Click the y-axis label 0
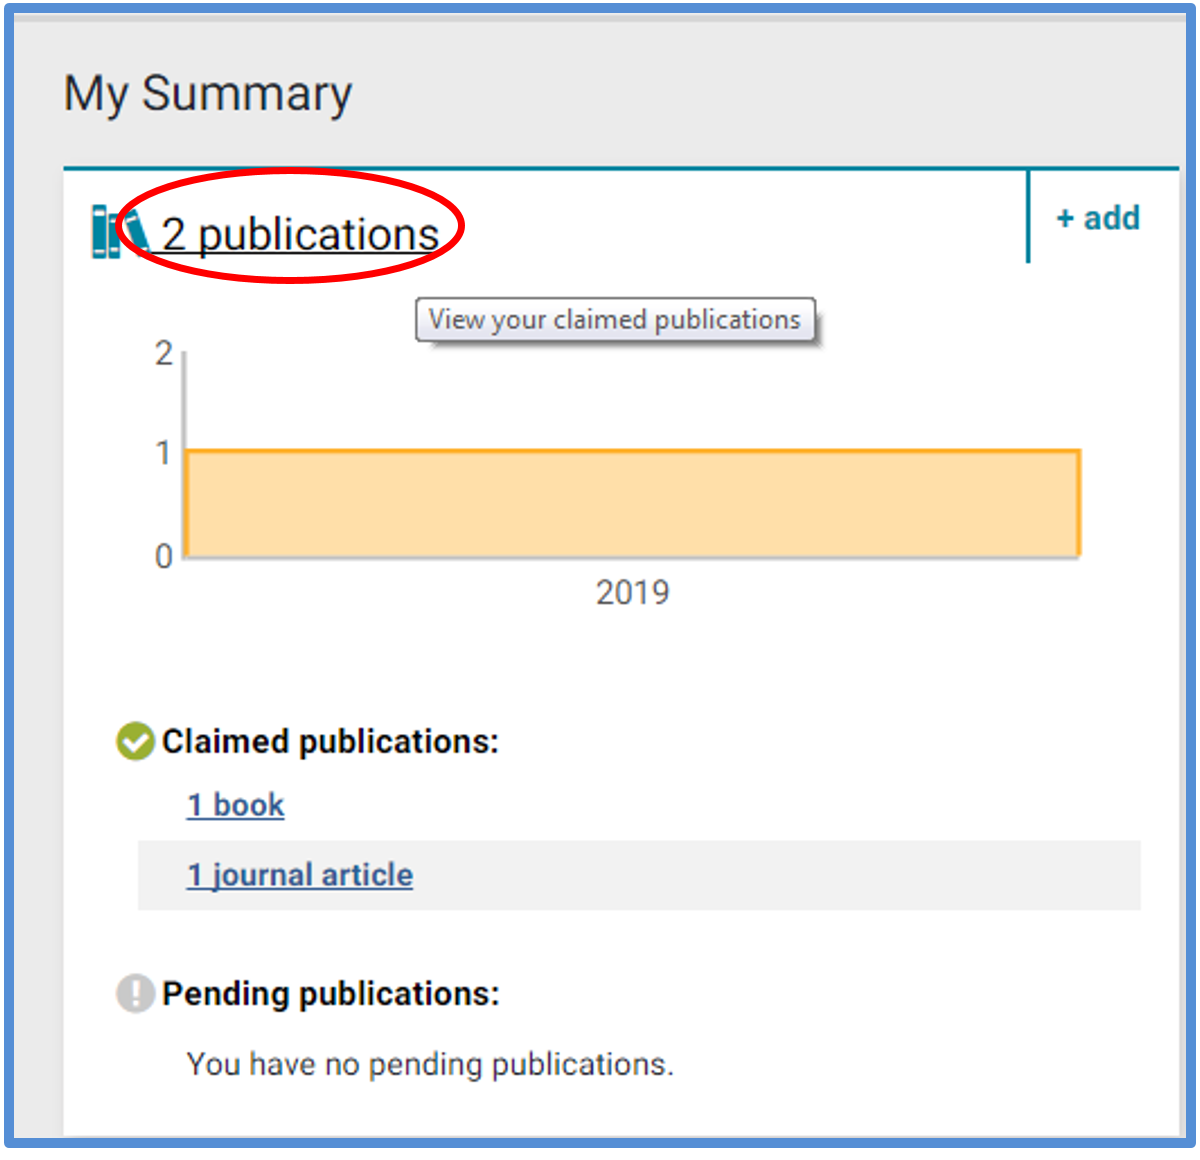 click(x=164, y=556)
